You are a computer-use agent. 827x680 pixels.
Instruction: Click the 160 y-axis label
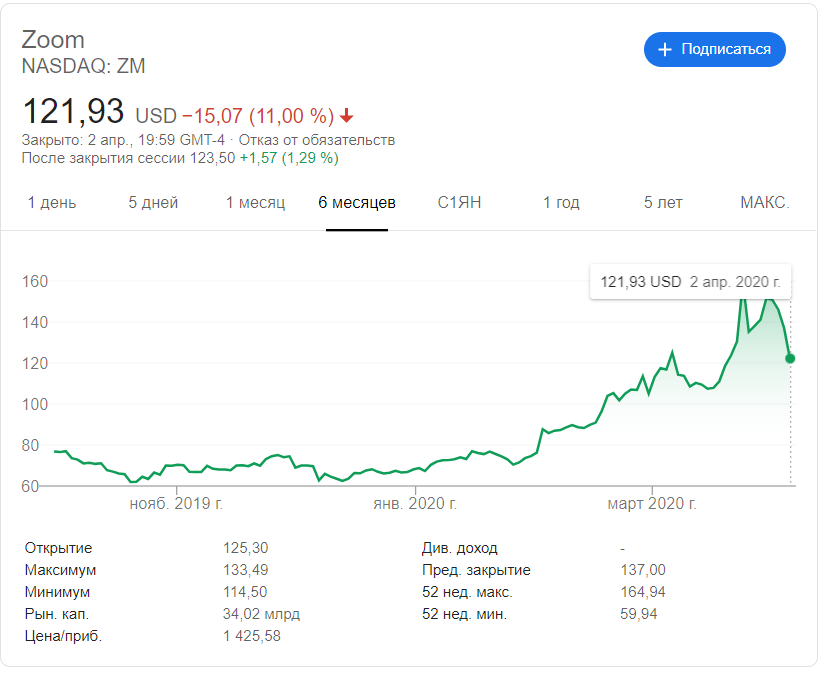point(35,282)
